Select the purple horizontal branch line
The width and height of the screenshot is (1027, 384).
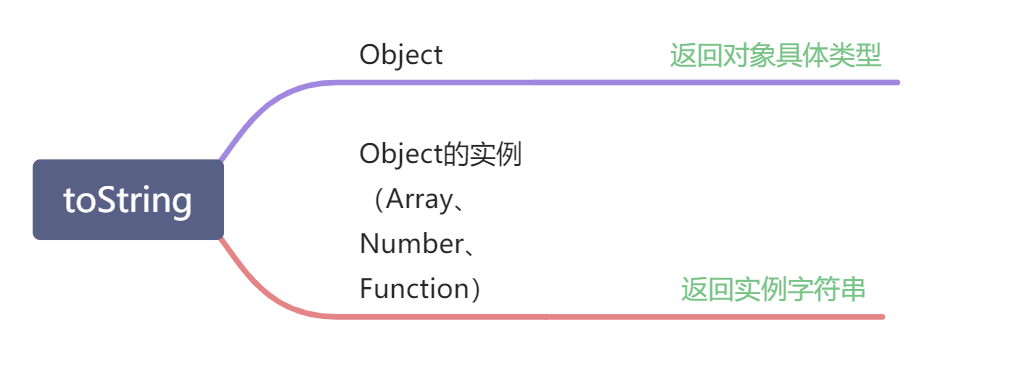619,82
